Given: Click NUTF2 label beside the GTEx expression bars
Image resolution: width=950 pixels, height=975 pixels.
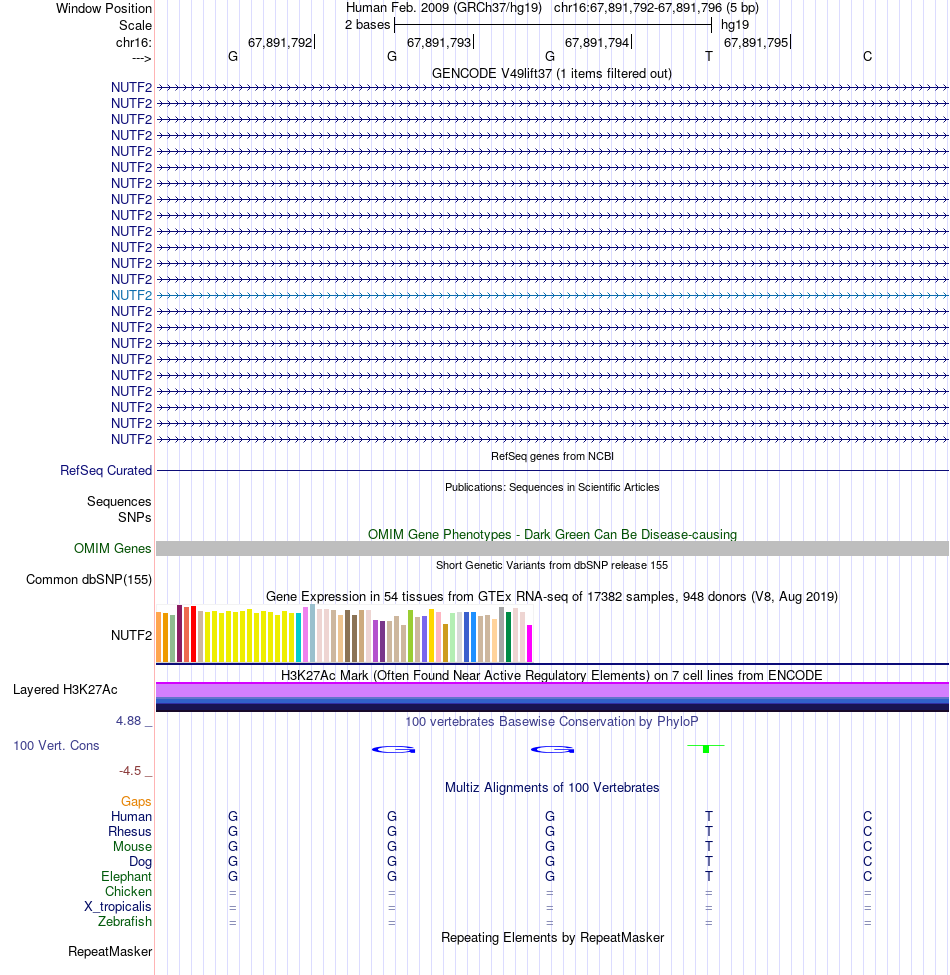Looking at the screenshot, I should coord(131,635).
